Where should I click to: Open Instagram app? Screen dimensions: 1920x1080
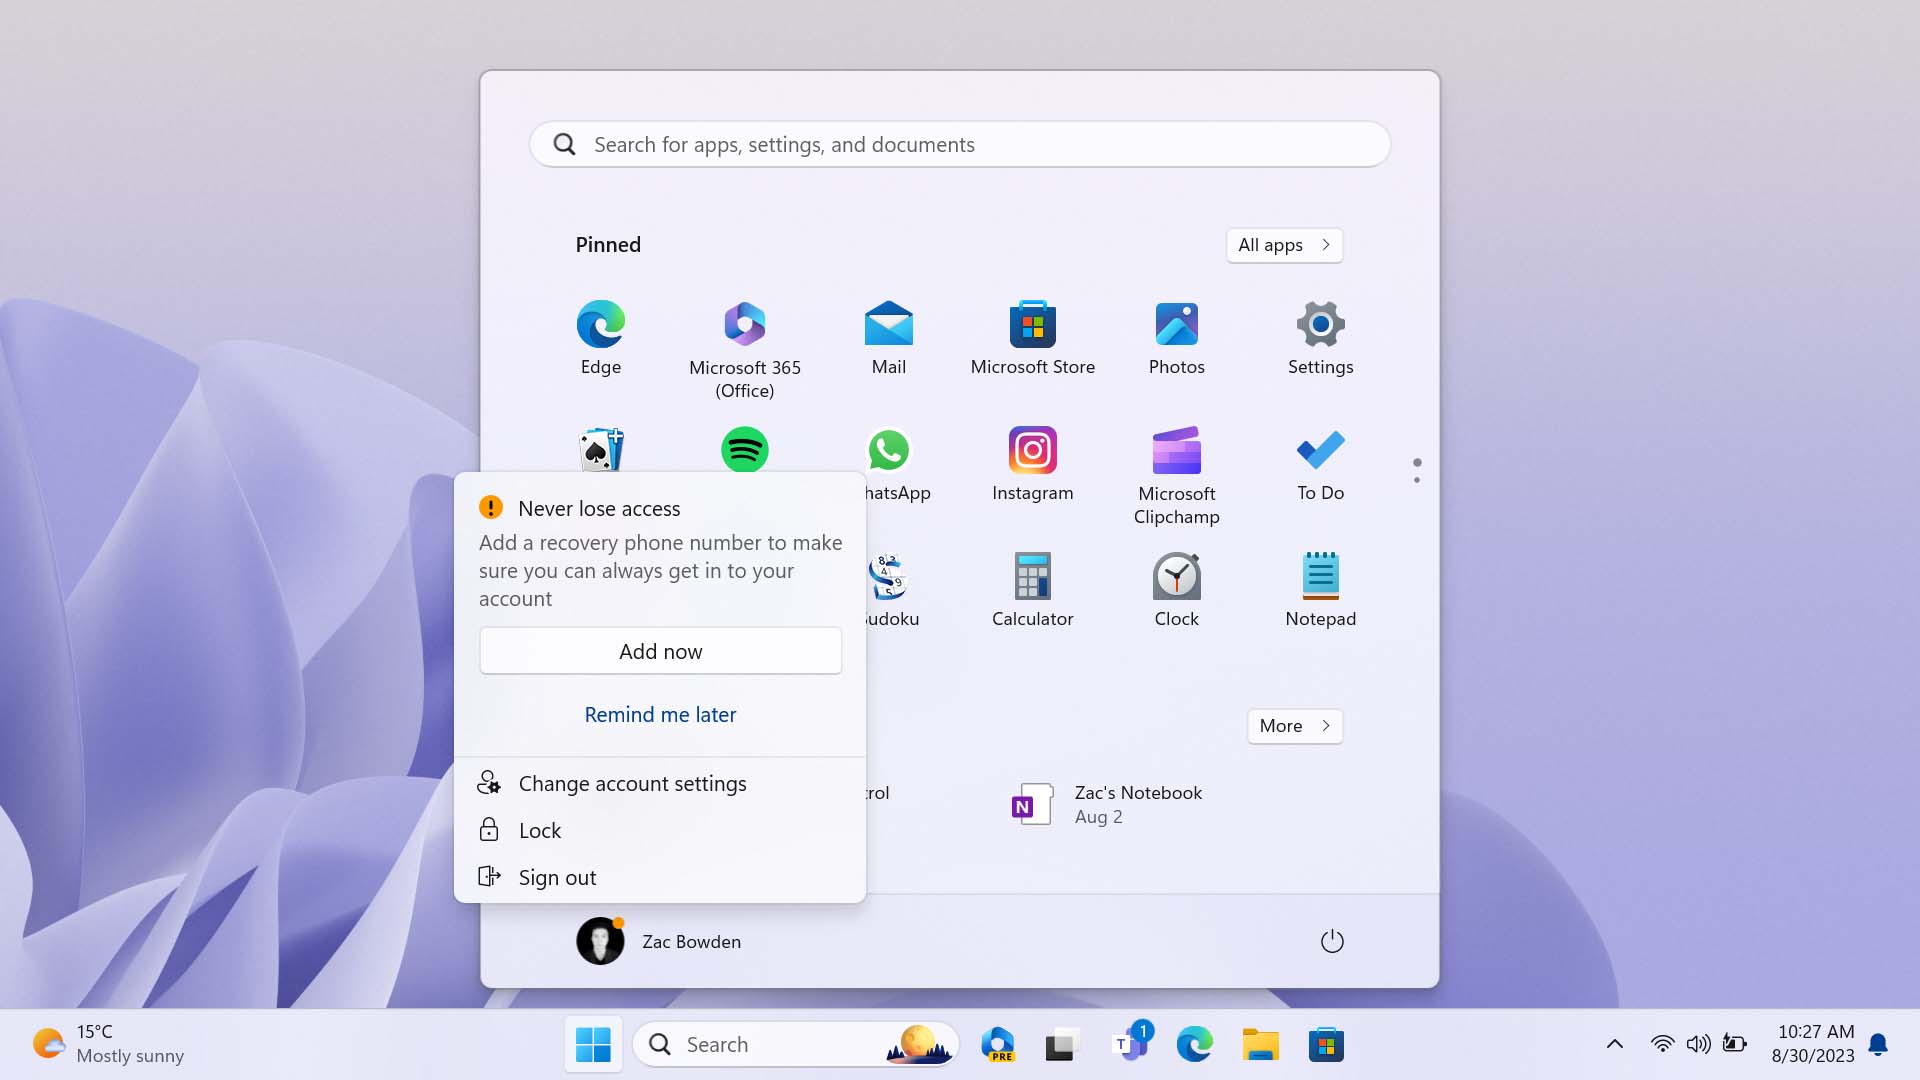click(1033, 460)
